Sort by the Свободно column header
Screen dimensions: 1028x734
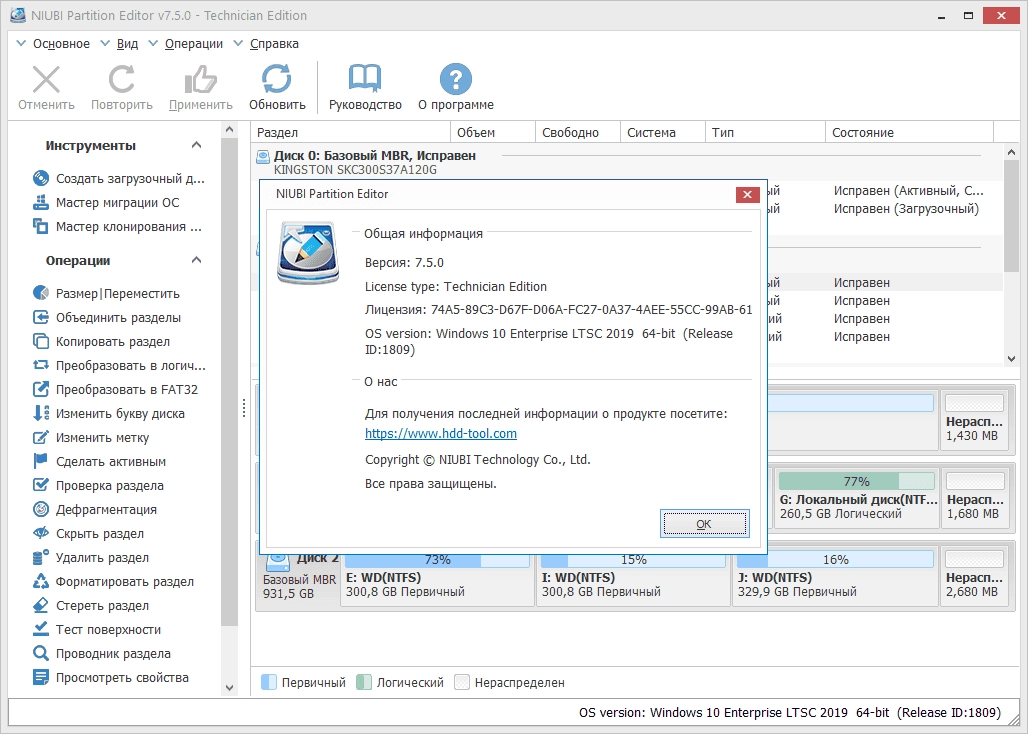click(578, 132)
